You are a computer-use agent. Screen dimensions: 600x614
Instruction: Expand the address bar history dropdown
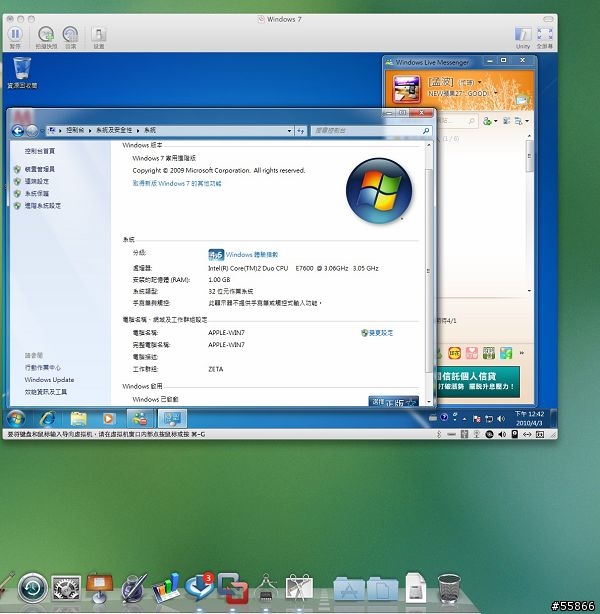pyautogui.click(x=289, y=131)
